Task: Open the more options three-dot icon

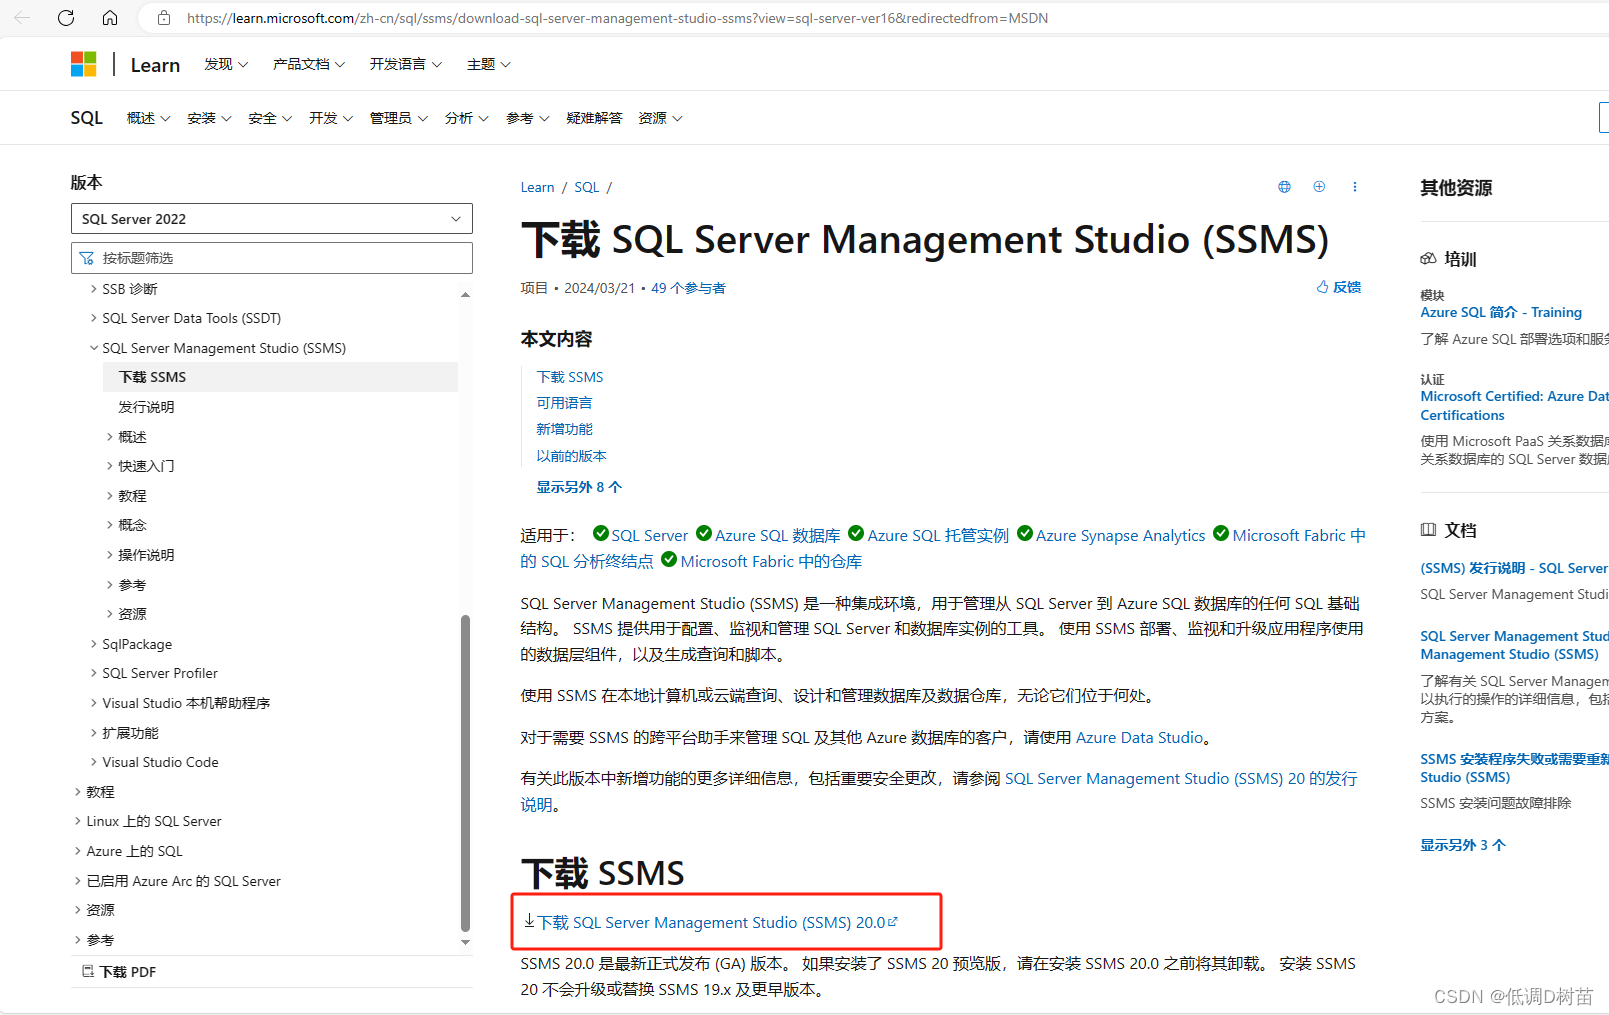Action: click(1355, 187)
